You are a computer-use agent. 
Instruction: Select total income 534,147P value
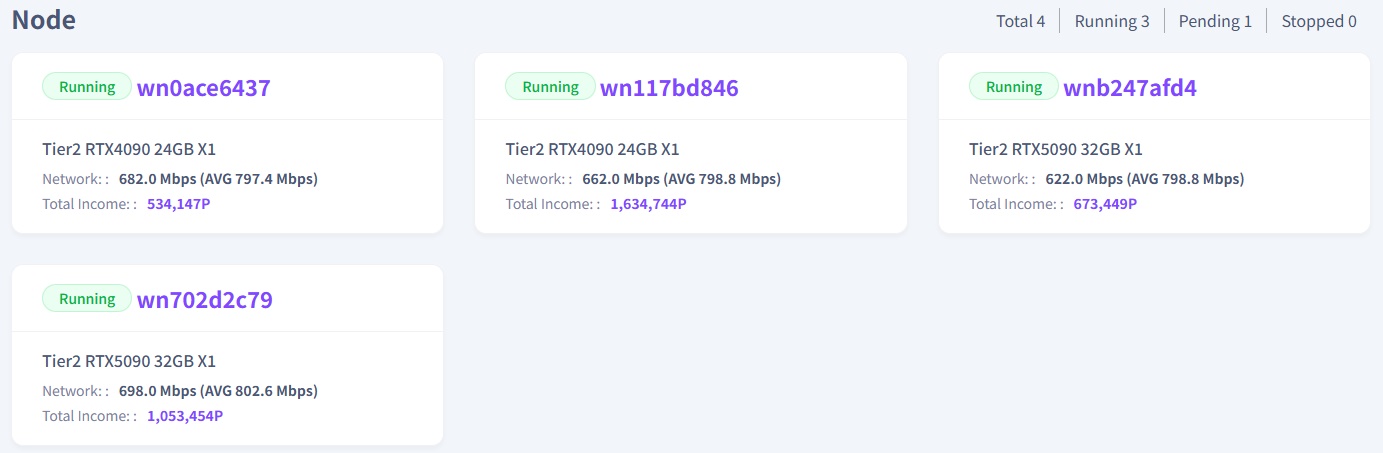(x=179, y=204)
